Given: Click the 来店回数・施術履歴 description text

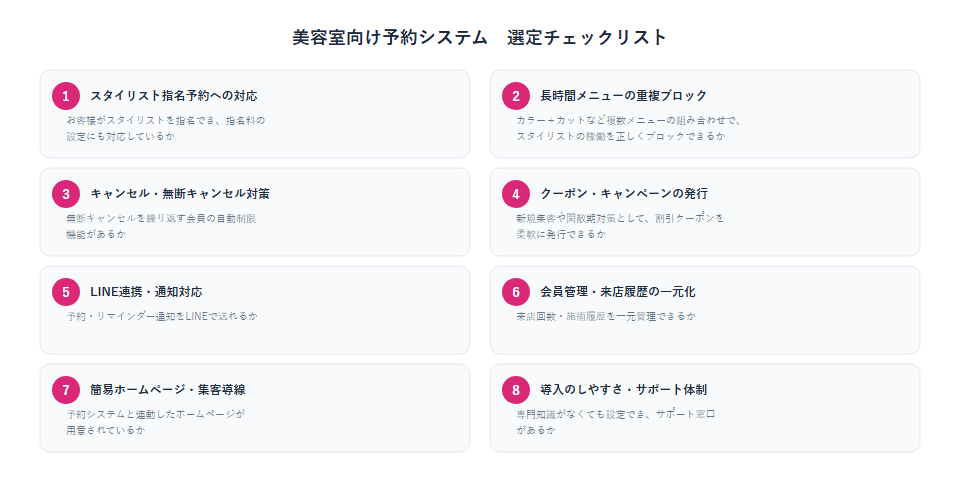Looking at the screenshot, I should pos(606,317).
